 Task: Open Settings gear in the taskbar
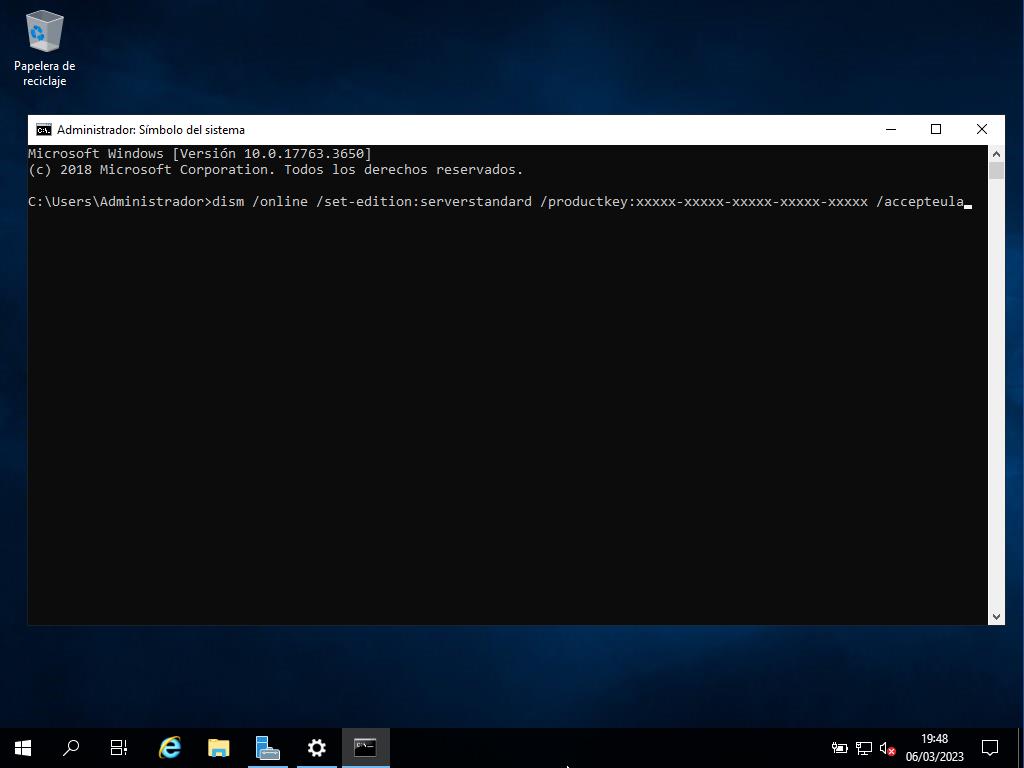pos(316,747)
